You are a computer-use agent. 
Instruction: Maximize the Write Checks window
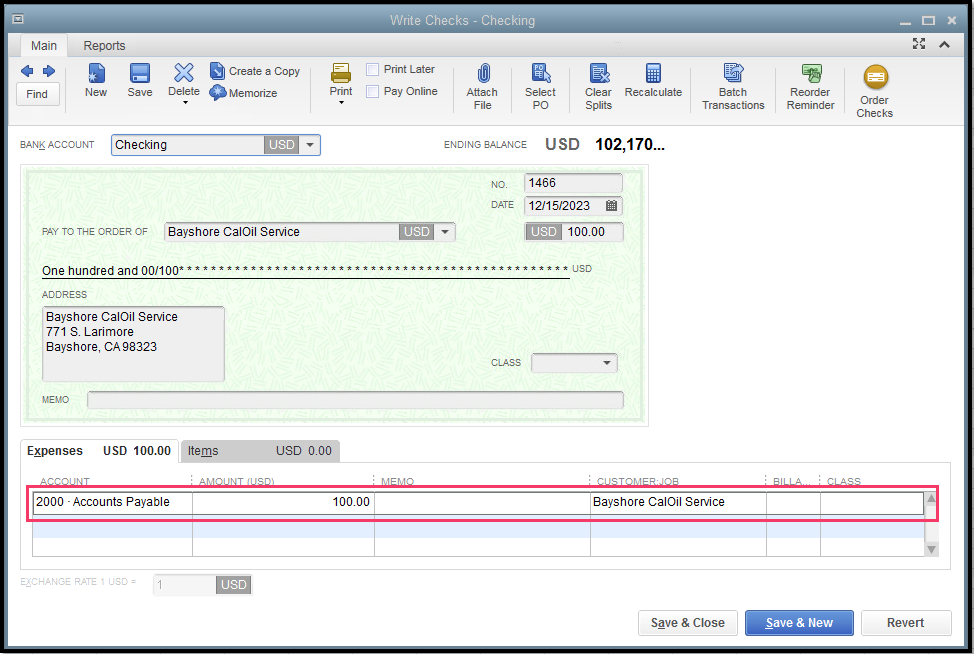[928, 20]
